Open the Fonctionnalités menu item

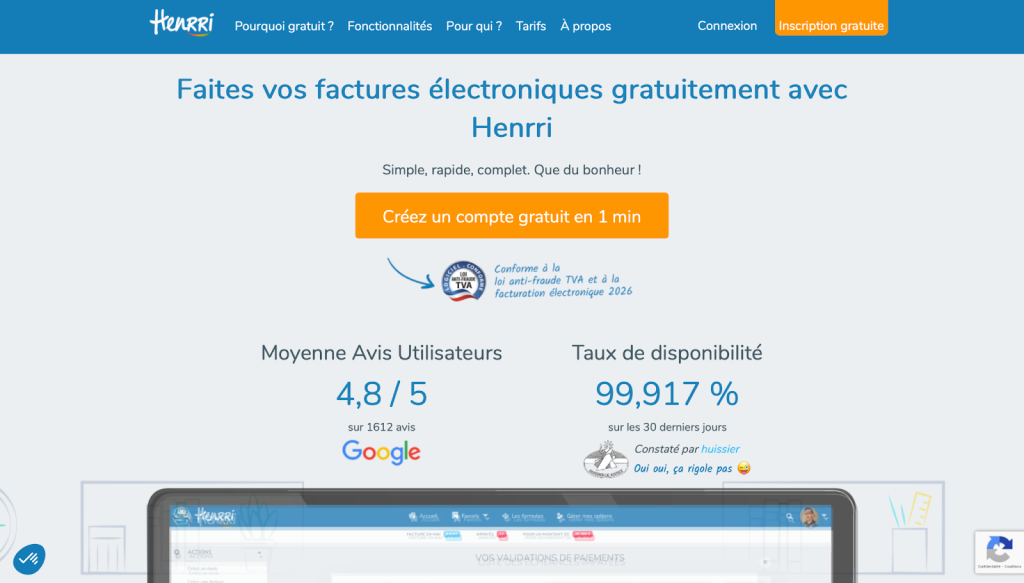click(390, 26)
